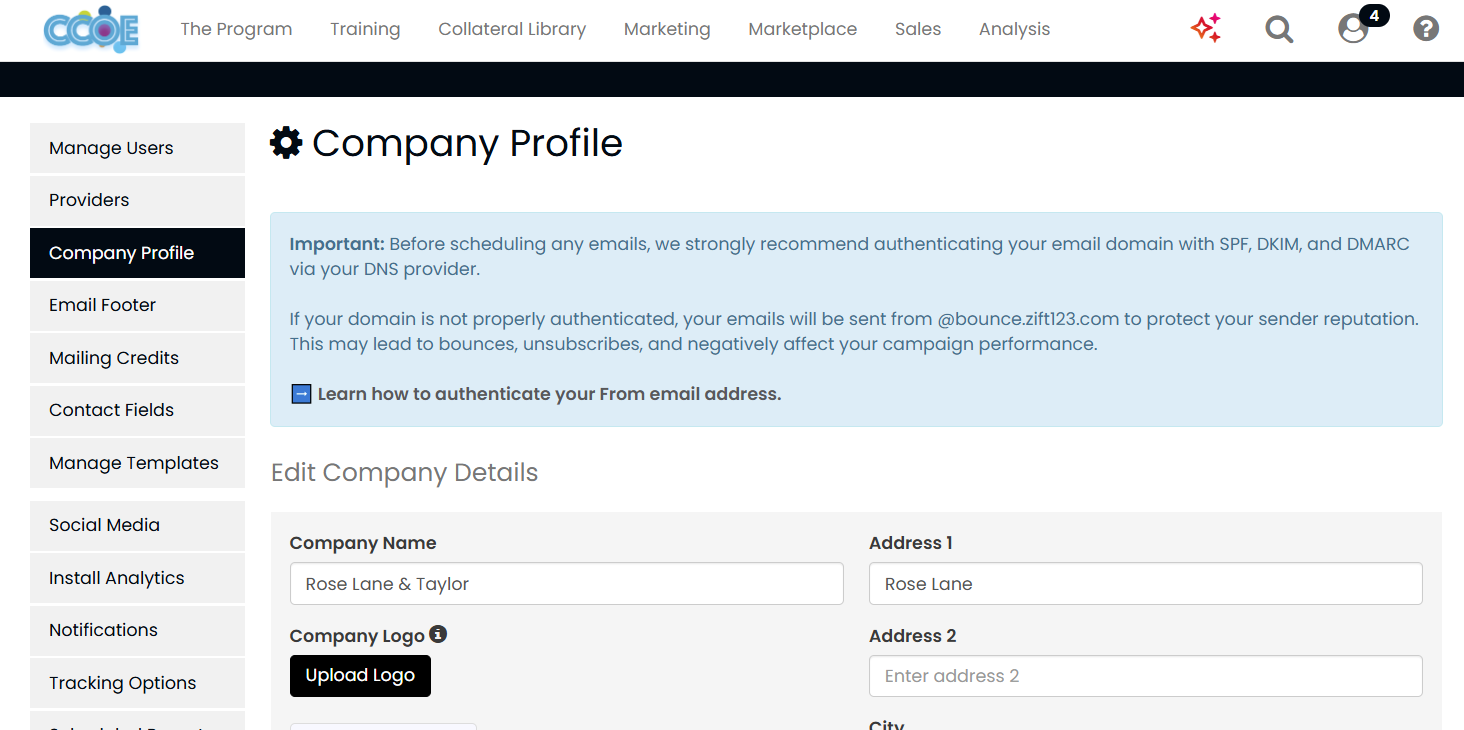Viewport: 1464px width, 730px height.
Task: Open the Collateral Library menu
Action: click(x=512, y=29)
